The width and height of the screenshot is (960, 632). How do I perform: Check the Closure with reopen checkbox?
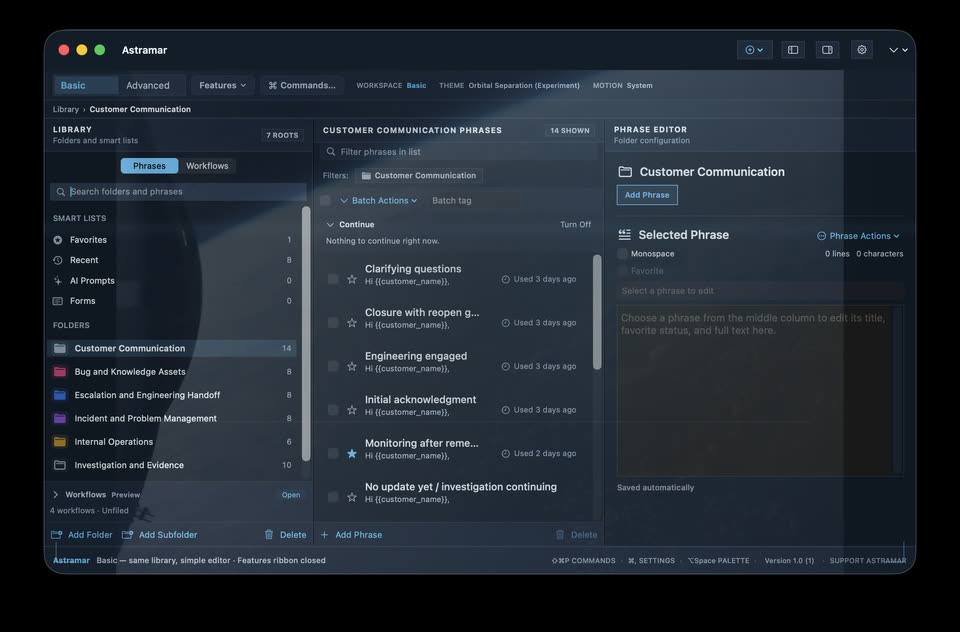click(x=333, y=323)
